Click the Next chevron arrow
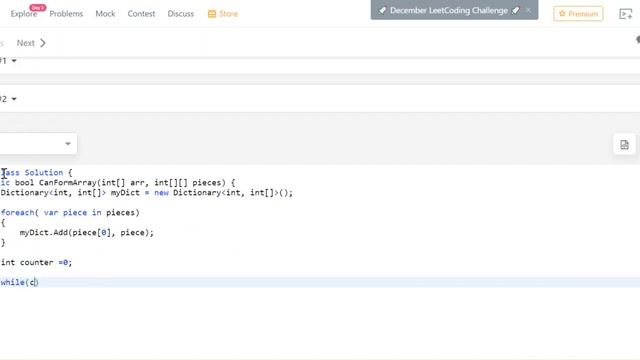The height and width of the screenshot is (360, 640). coord(43,43)
